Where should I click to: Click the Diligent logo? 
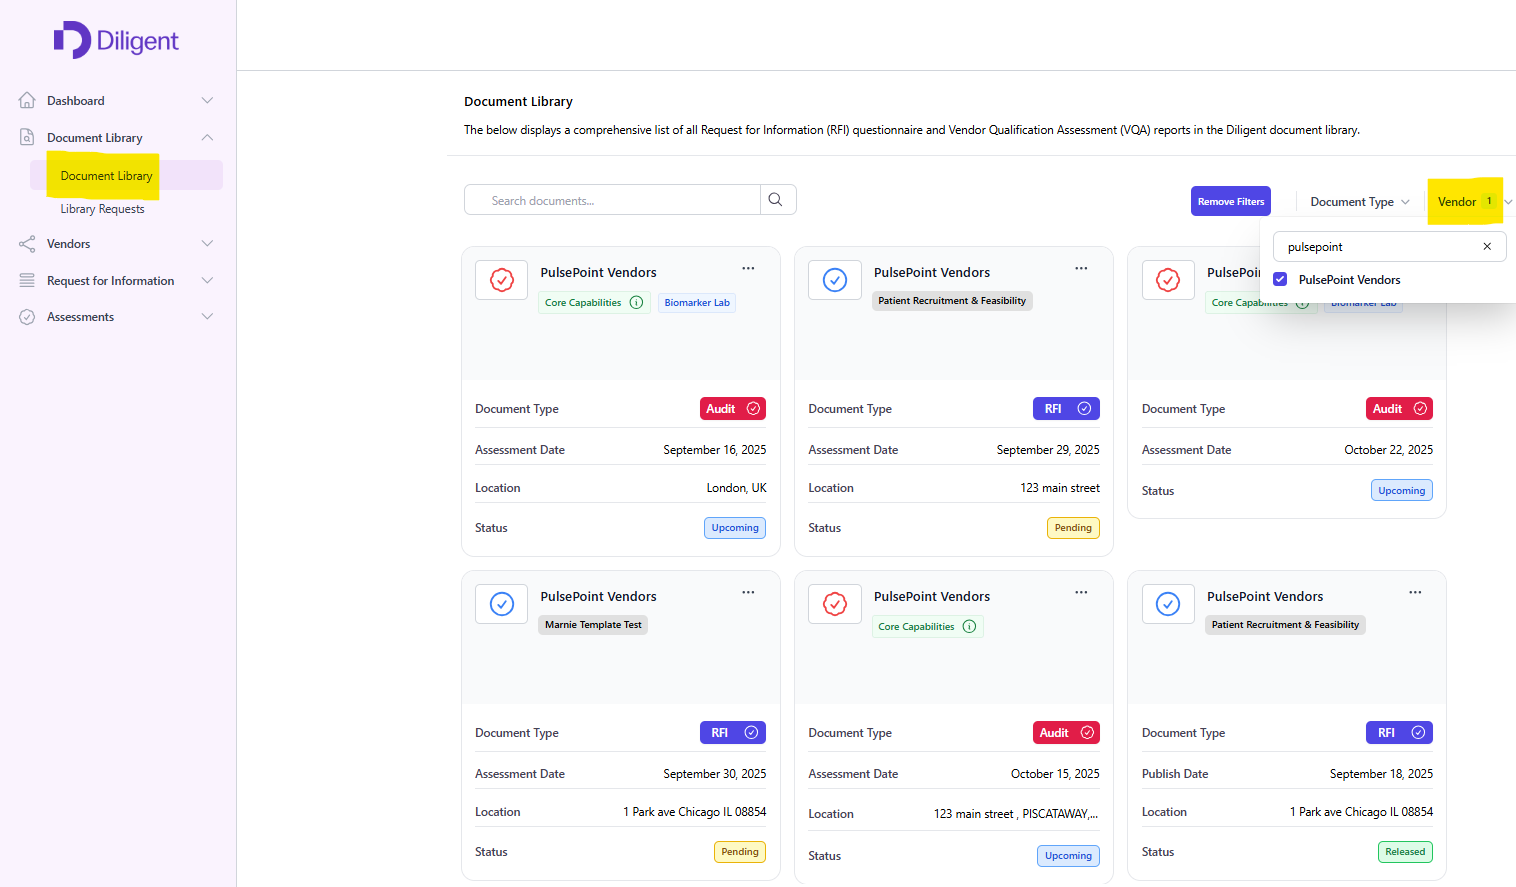pos(116,40)
